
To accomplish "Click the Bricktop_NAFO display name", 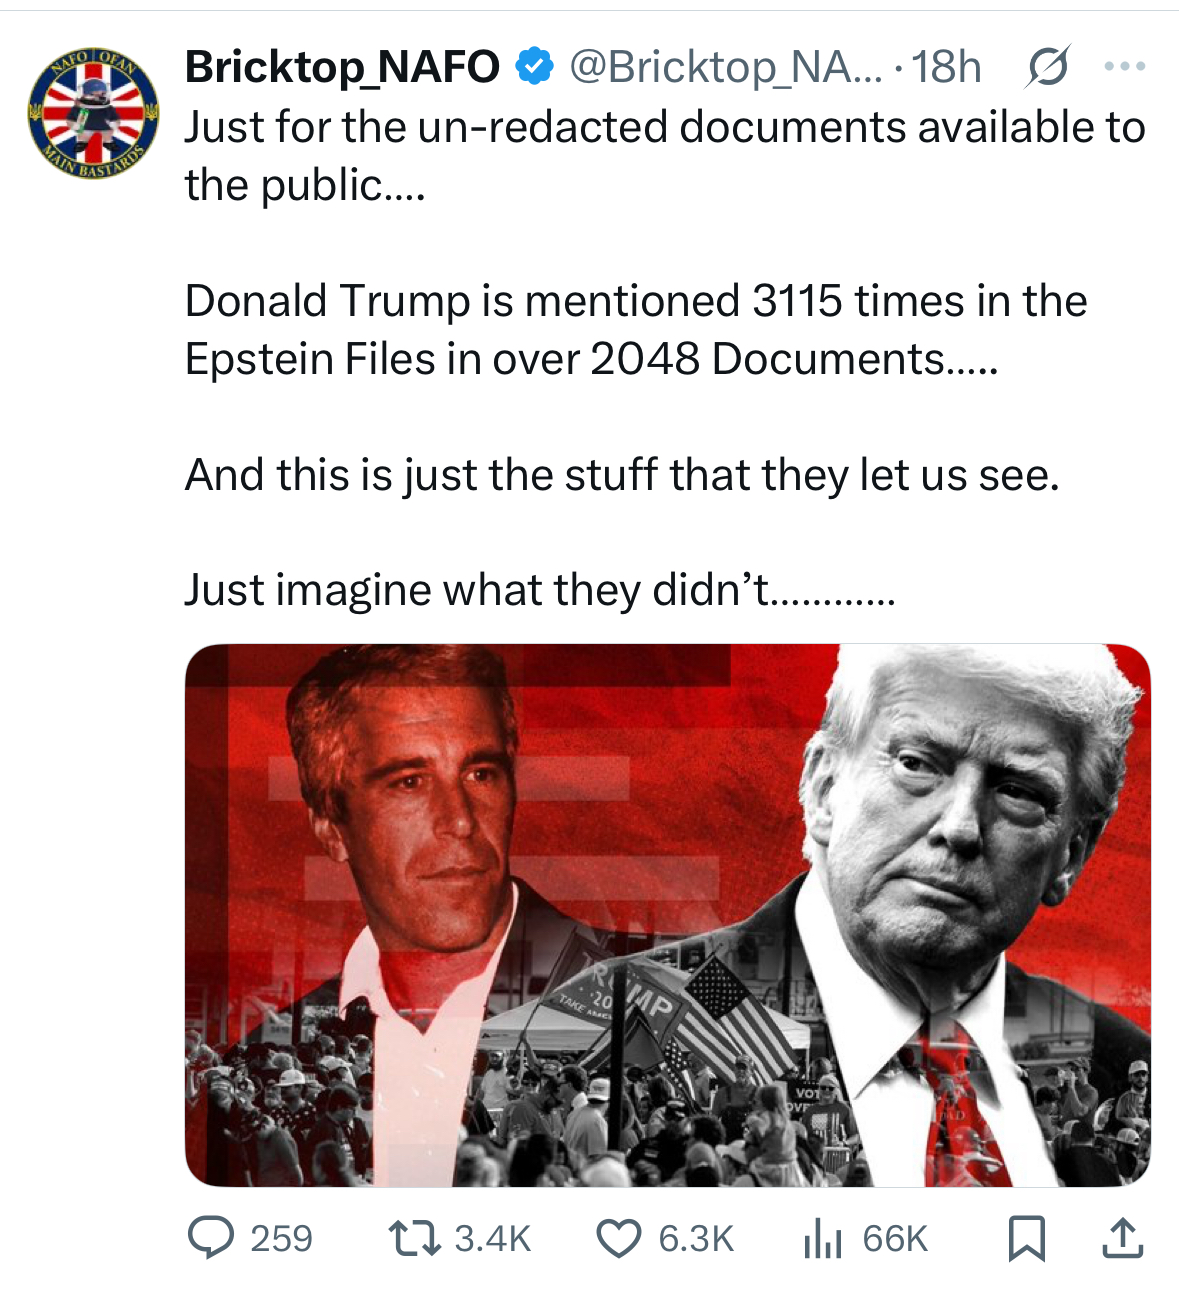I will (342, 67).
